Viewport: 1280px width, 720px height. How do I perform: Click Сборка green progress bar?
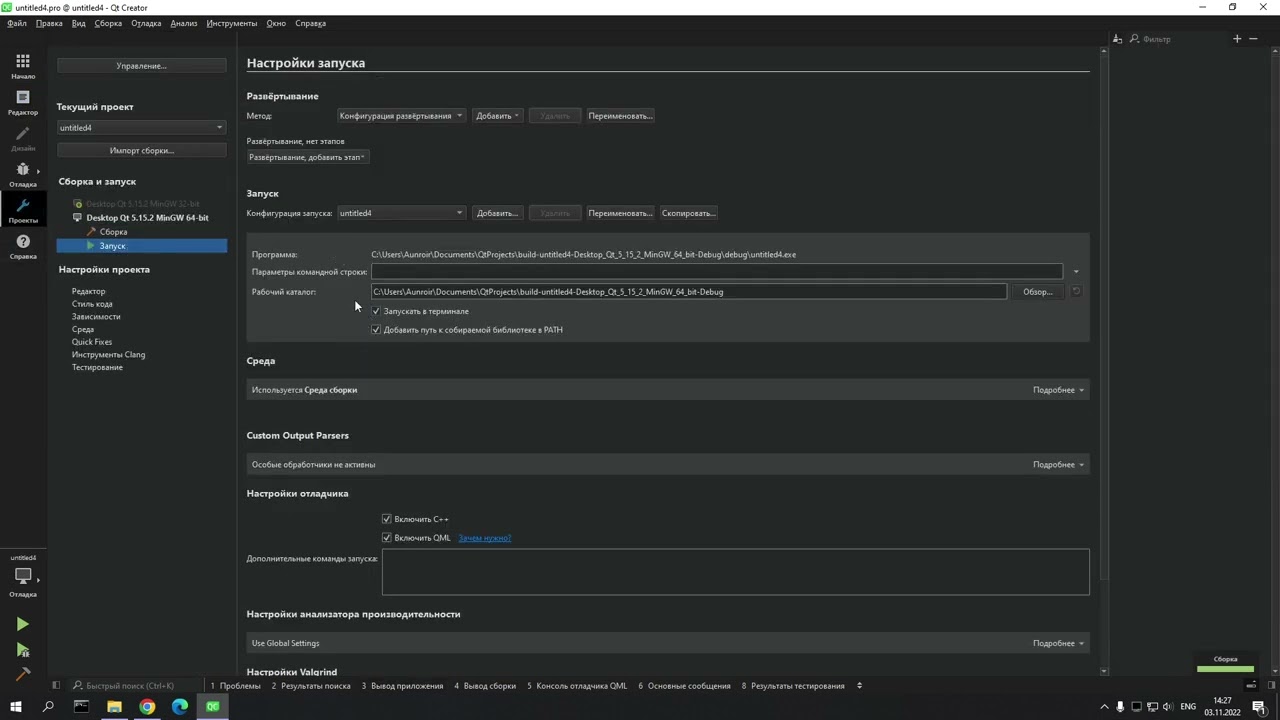coord(1225,668)
